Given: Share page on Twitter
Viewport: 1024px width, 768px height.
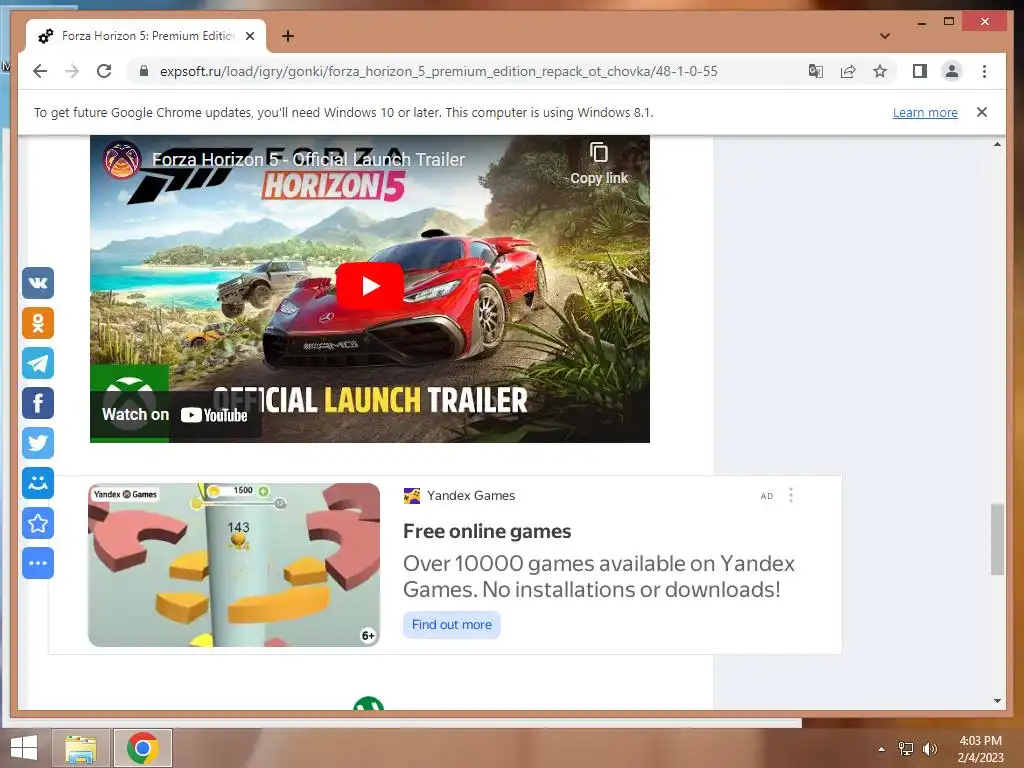Looking at the screenshot, I should (38, 443).
